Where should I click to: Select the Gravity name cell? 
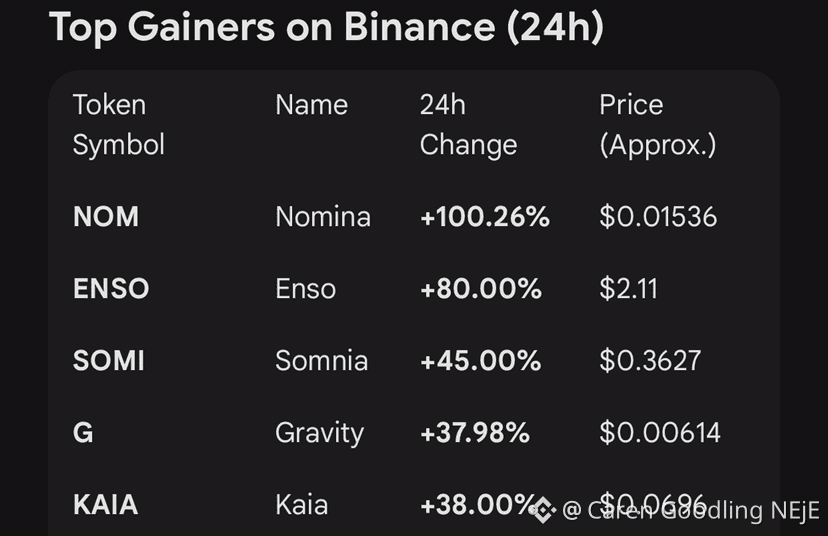319,433
